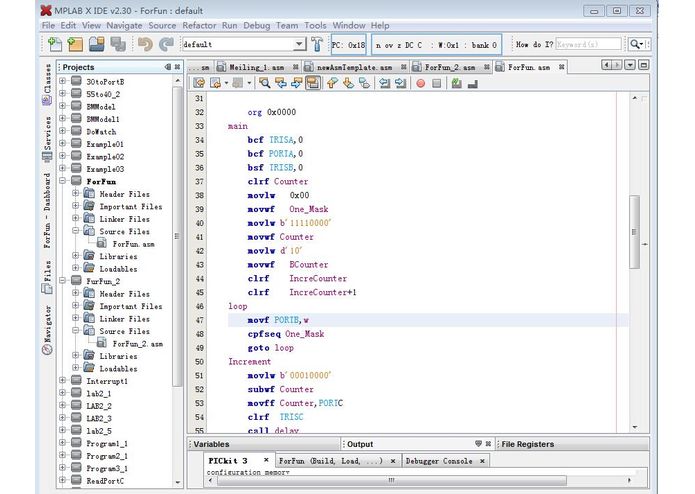Screen dimensions: 695x494
Task: Click Toggle Bookmark editor icon
Action: [364, 83]
